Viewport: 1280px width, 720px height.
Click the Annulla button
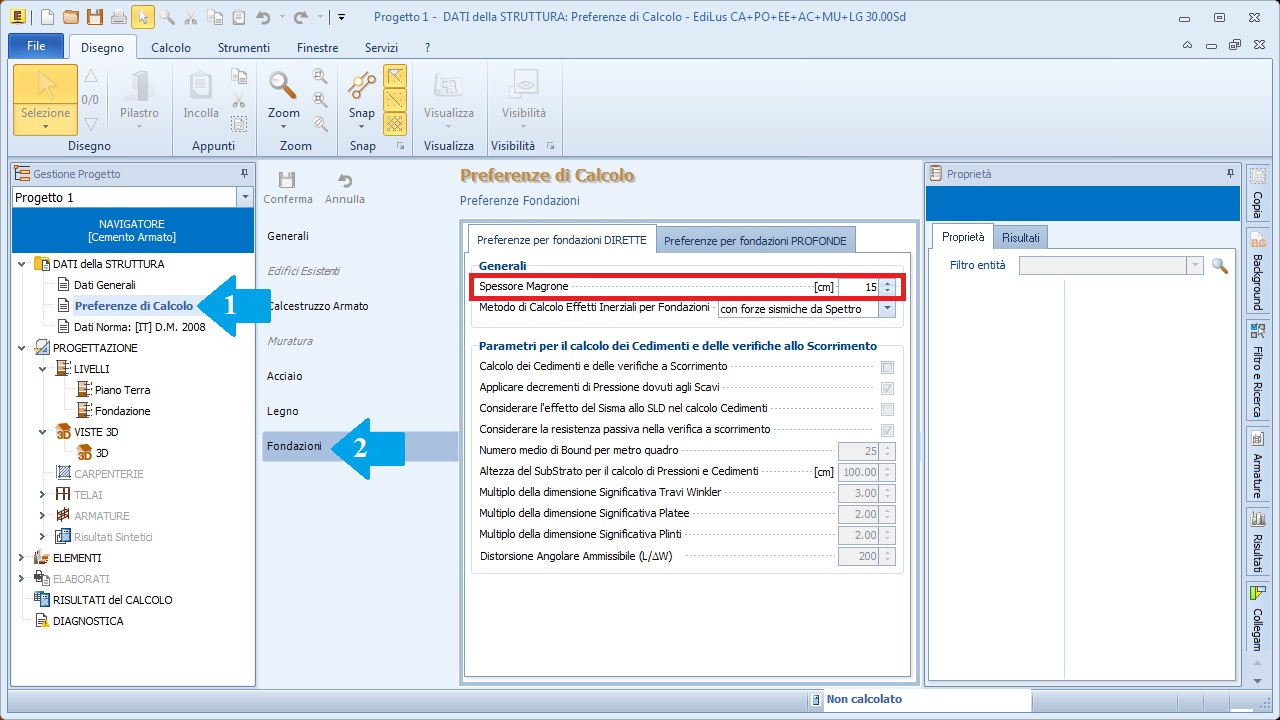click(x=345, y=187)
